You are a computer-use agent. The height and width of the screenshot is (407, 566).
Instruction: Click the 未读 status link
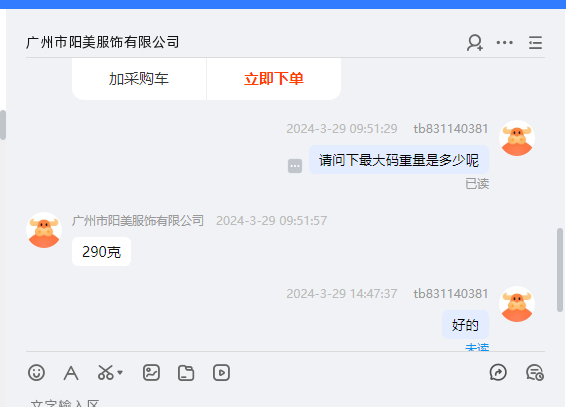tap(477, 347)
